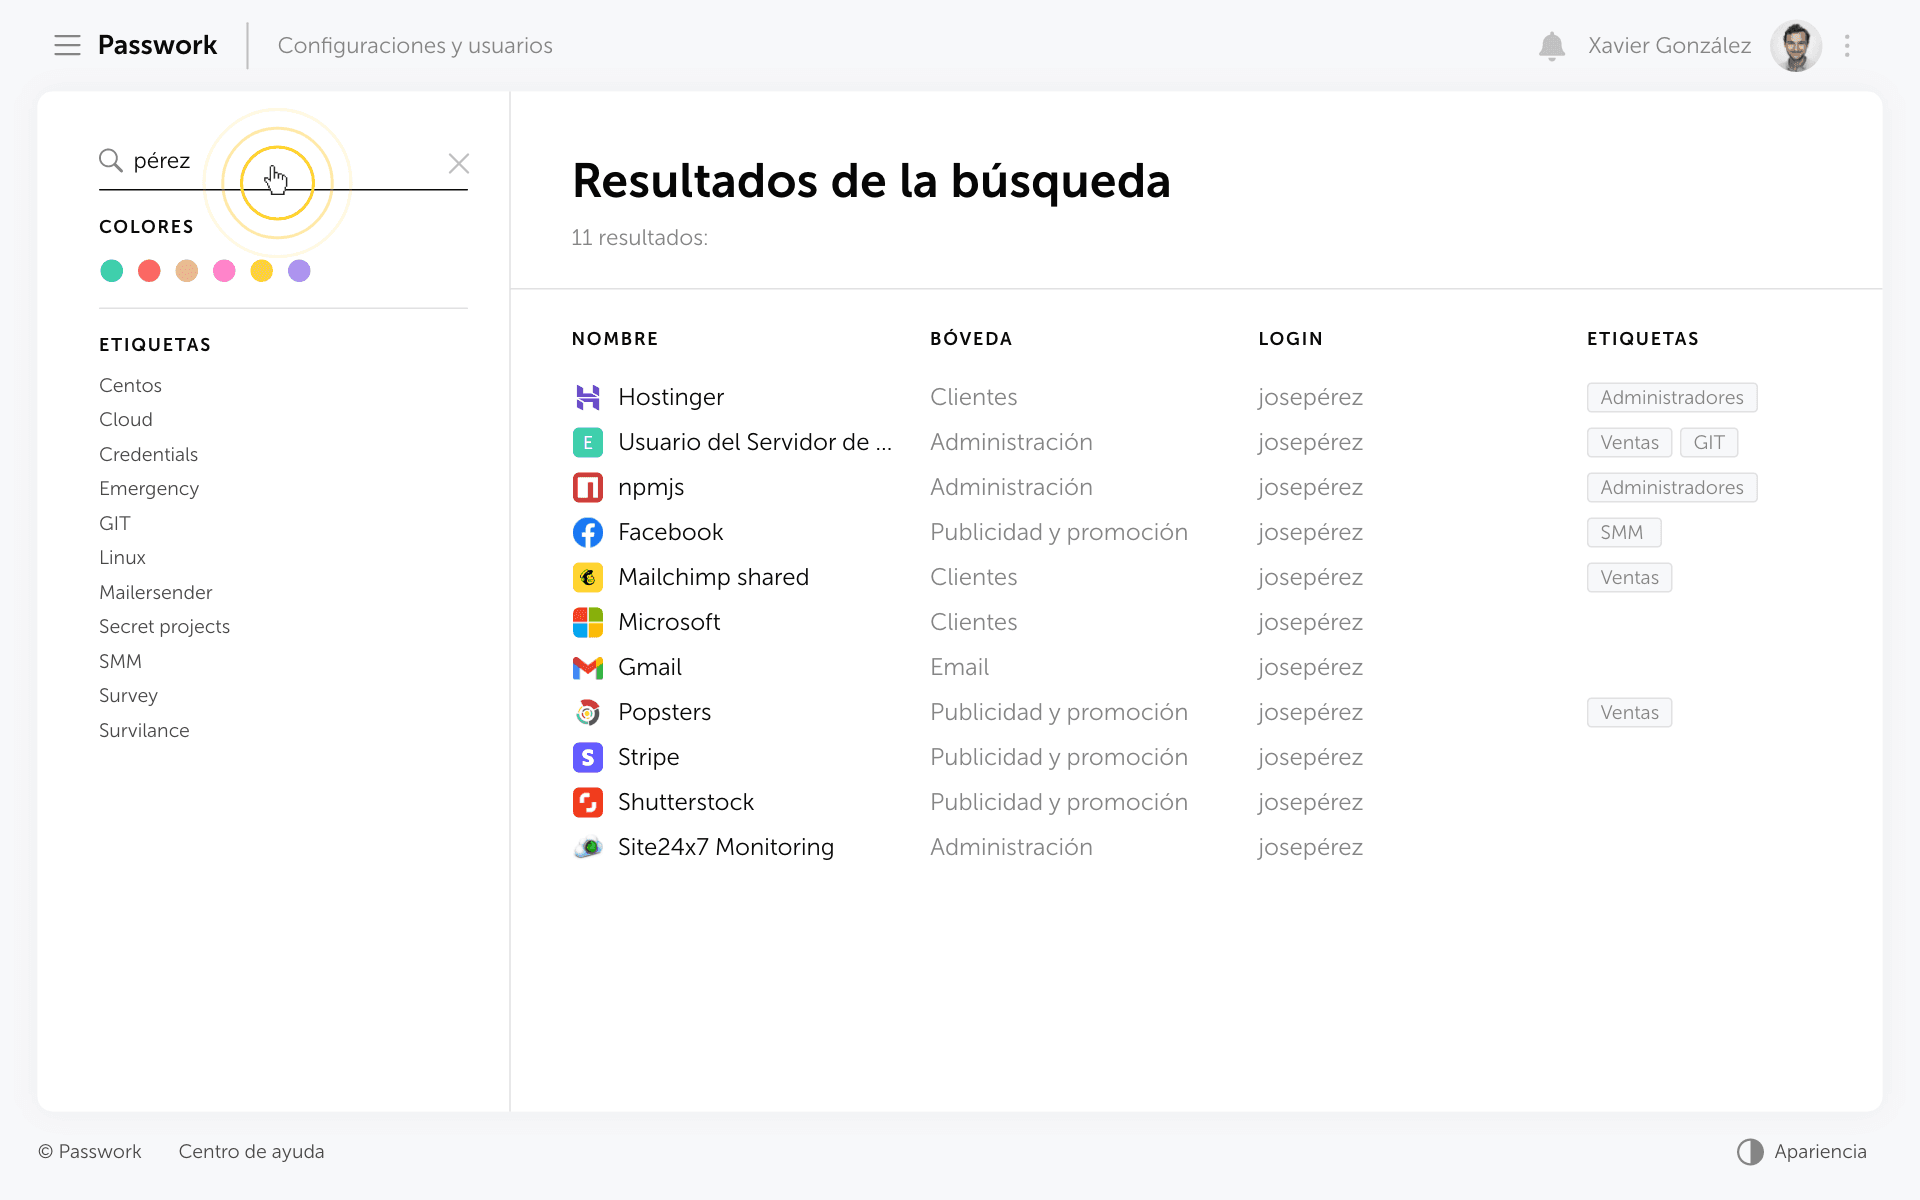Image resolution: width=1920 pixels, height=1200 pixels.
Task: Open the Microsoft entry name
Action: (669, 622)
